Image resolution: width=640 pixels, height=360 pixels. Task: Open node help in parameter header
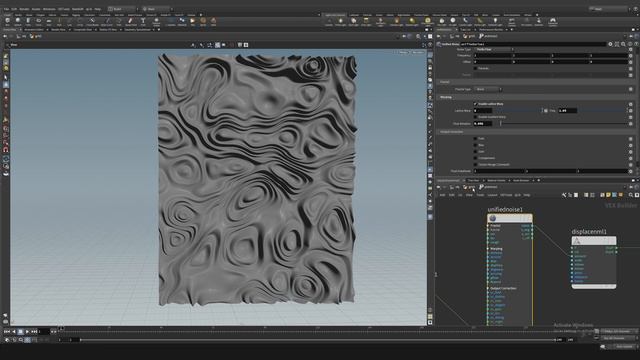(636, 44)
